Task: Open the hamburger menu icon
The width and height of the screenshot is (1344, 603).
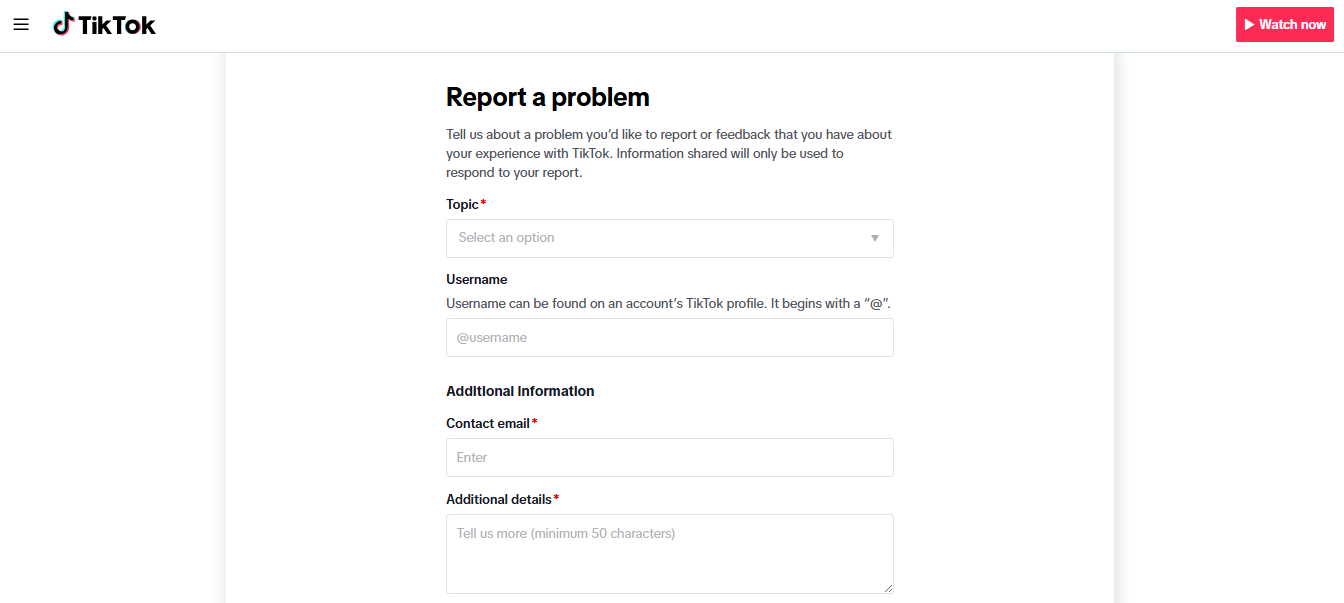Action: pyautogui.click(x=21, y=24)
